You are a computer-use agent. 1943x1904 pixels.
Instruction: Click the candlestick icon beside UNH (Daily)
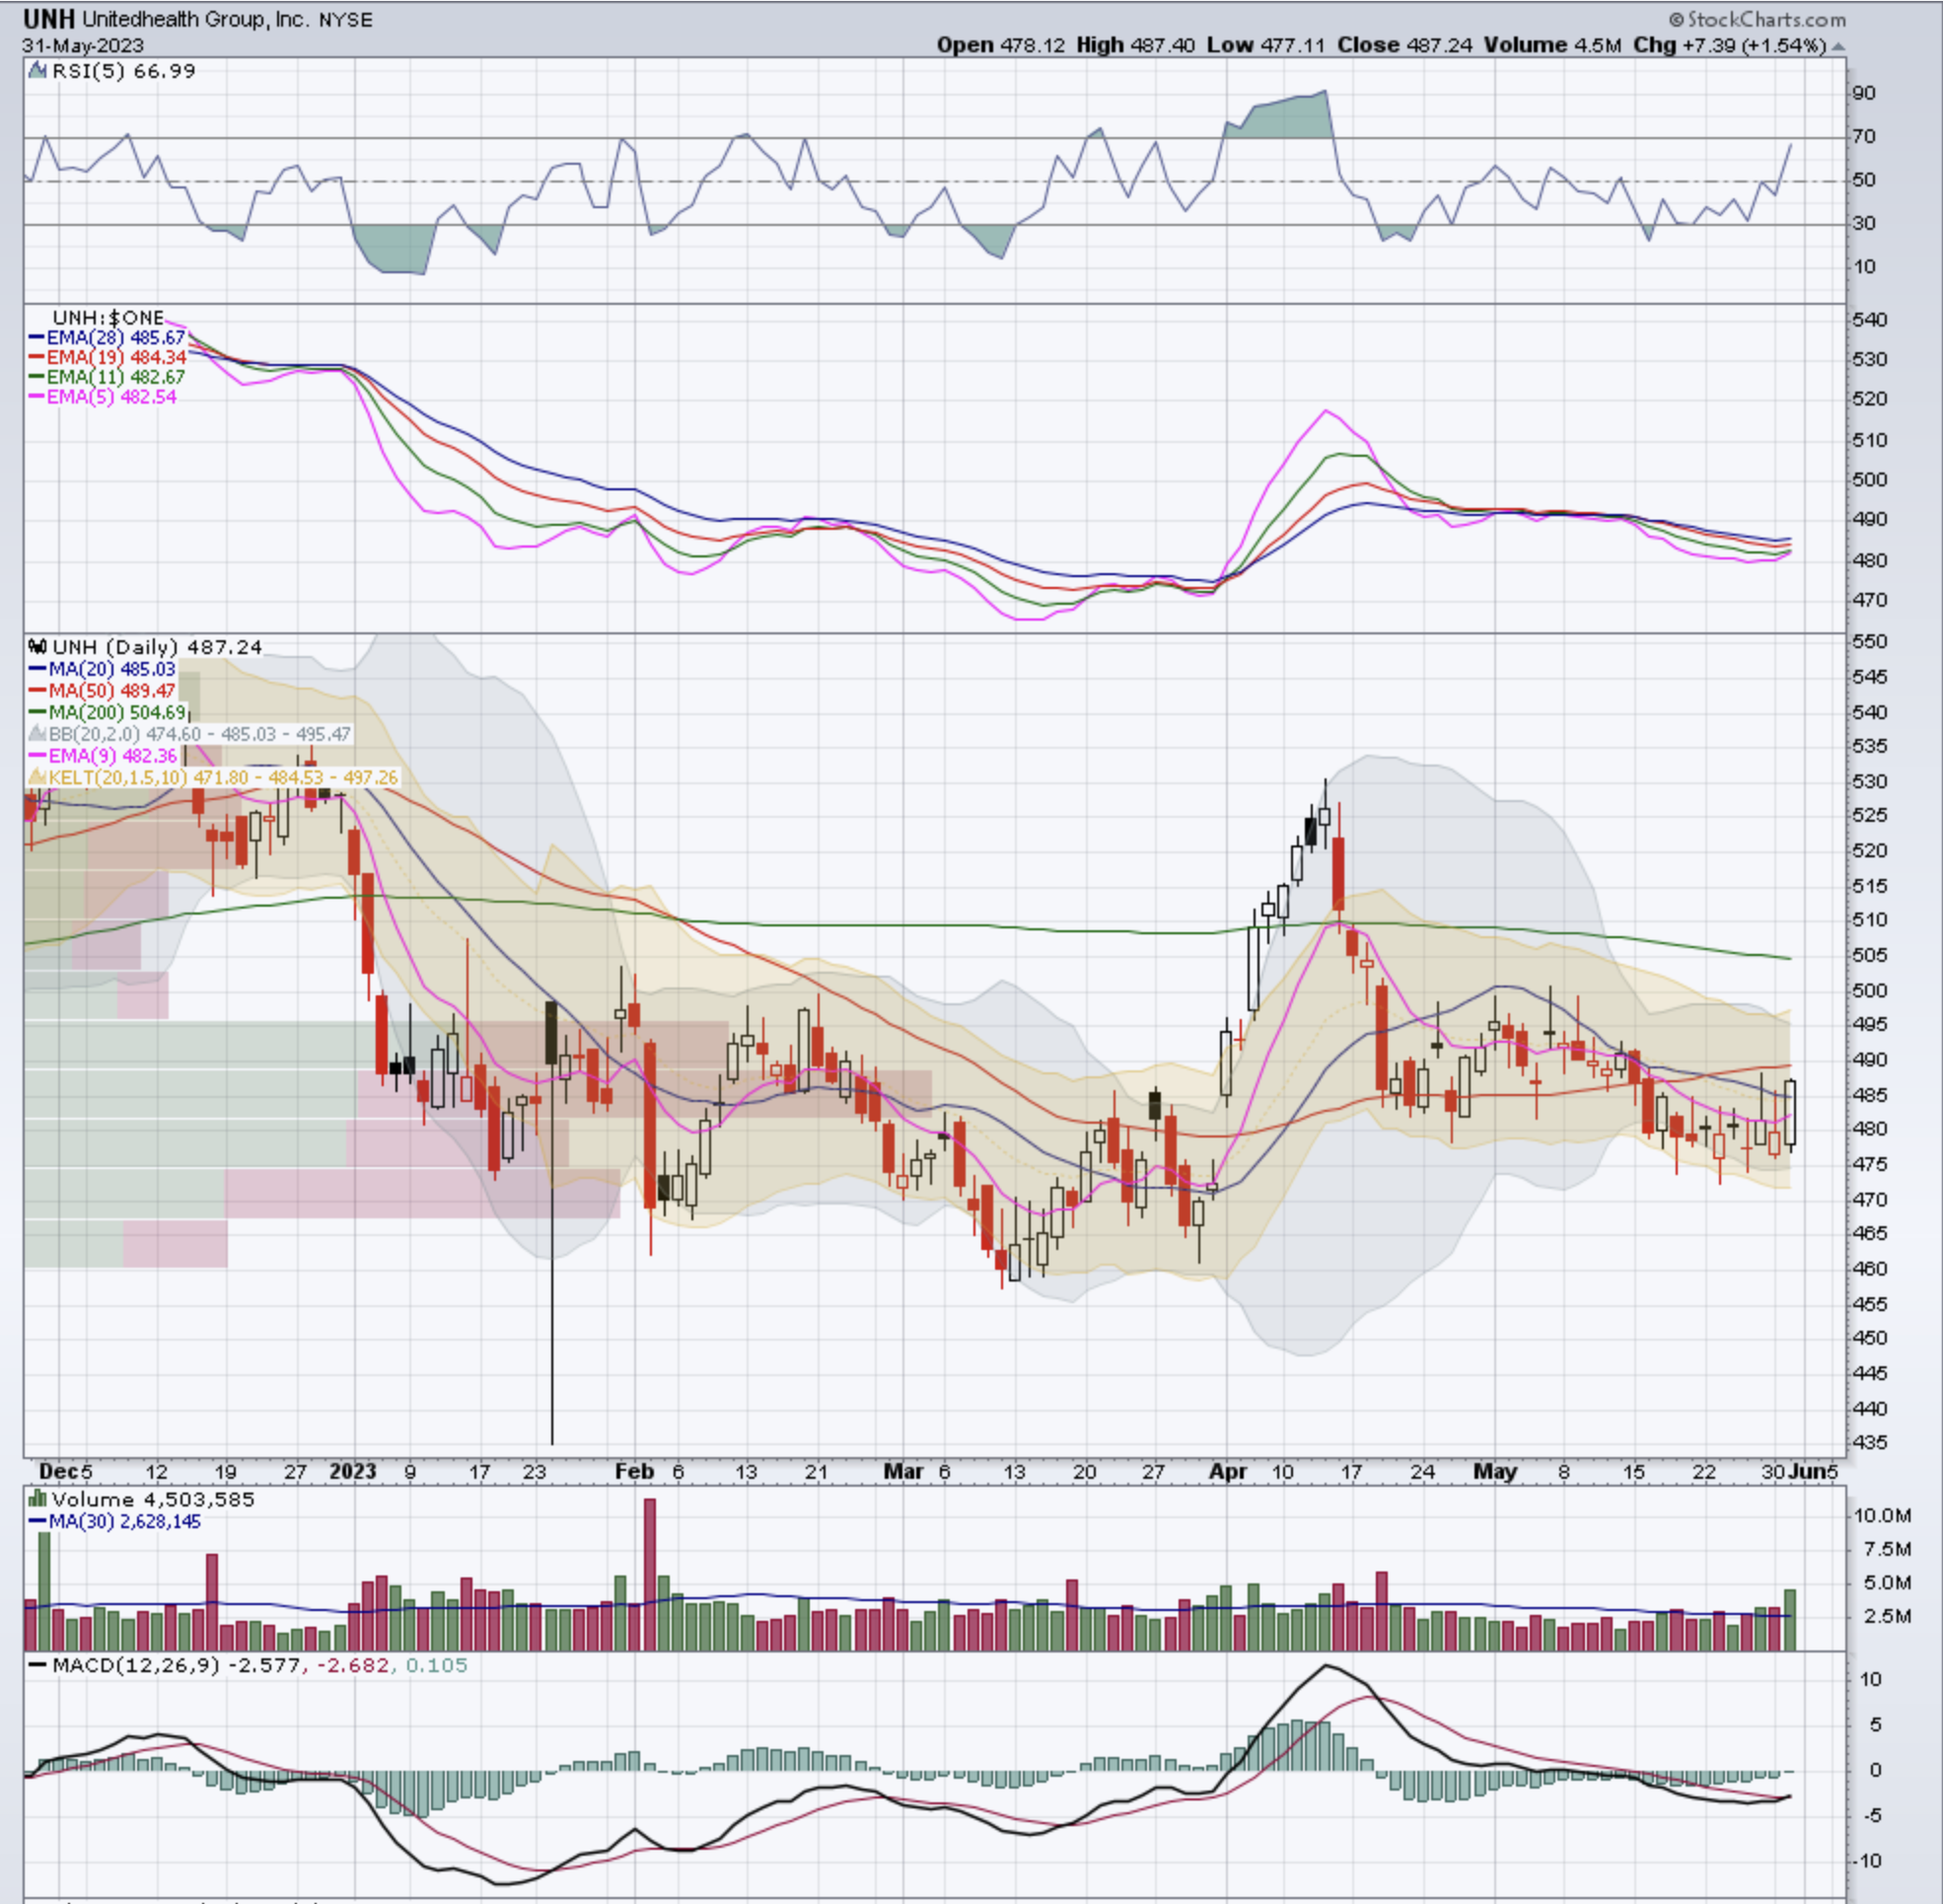click(x=38, y=647)
